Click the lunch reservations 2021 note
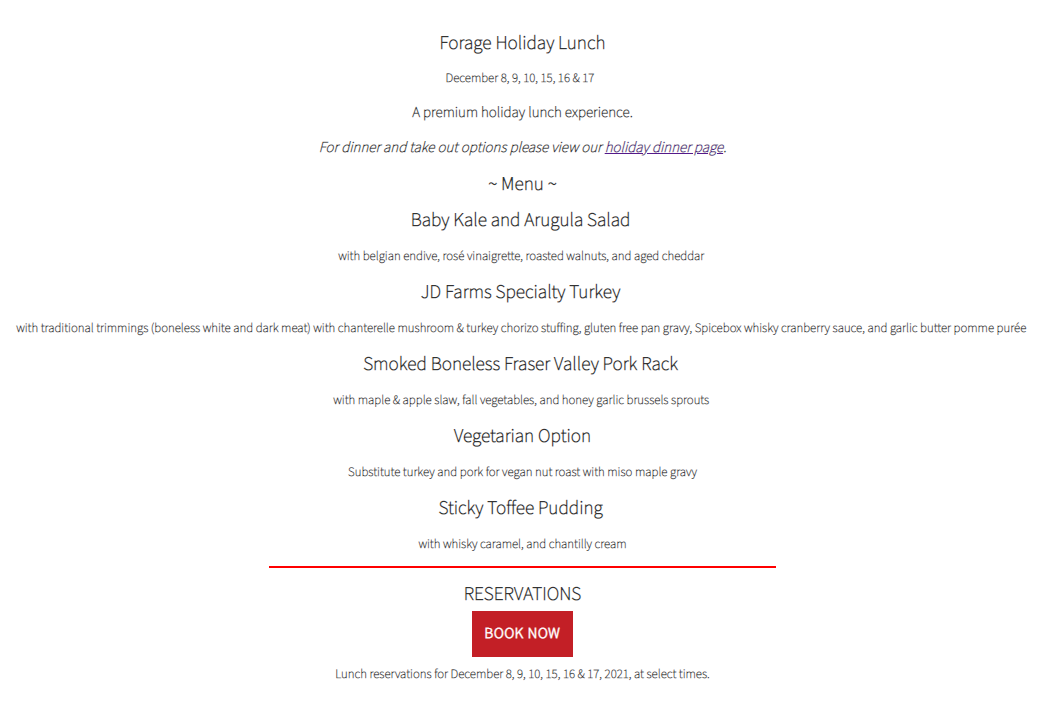Screen dimensions: 1042x704 coord(522,674)
